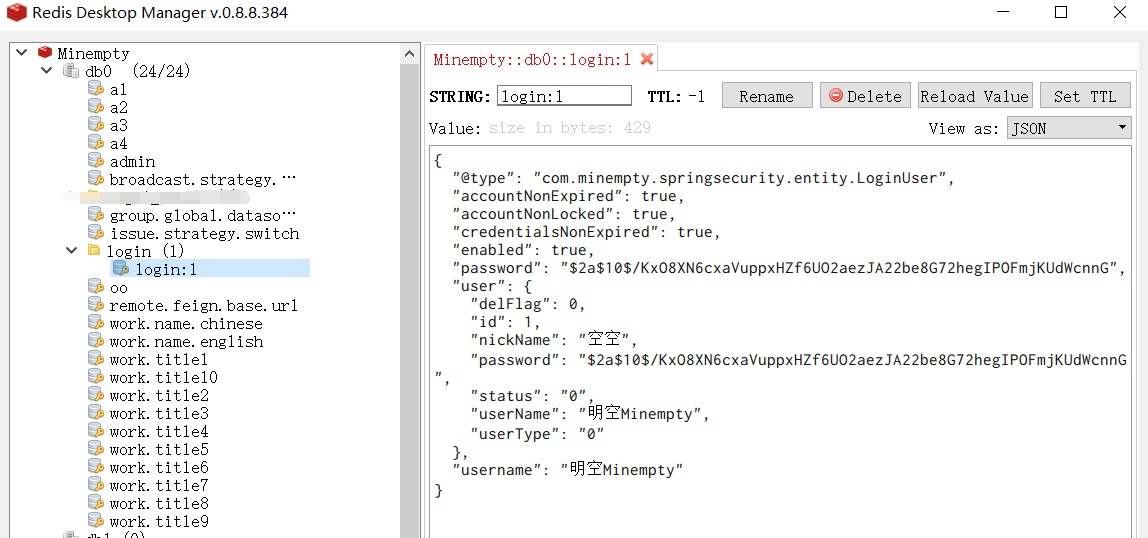Click the Reload Value button
This screenshot has width=1148, height=538.
[974, 96]
